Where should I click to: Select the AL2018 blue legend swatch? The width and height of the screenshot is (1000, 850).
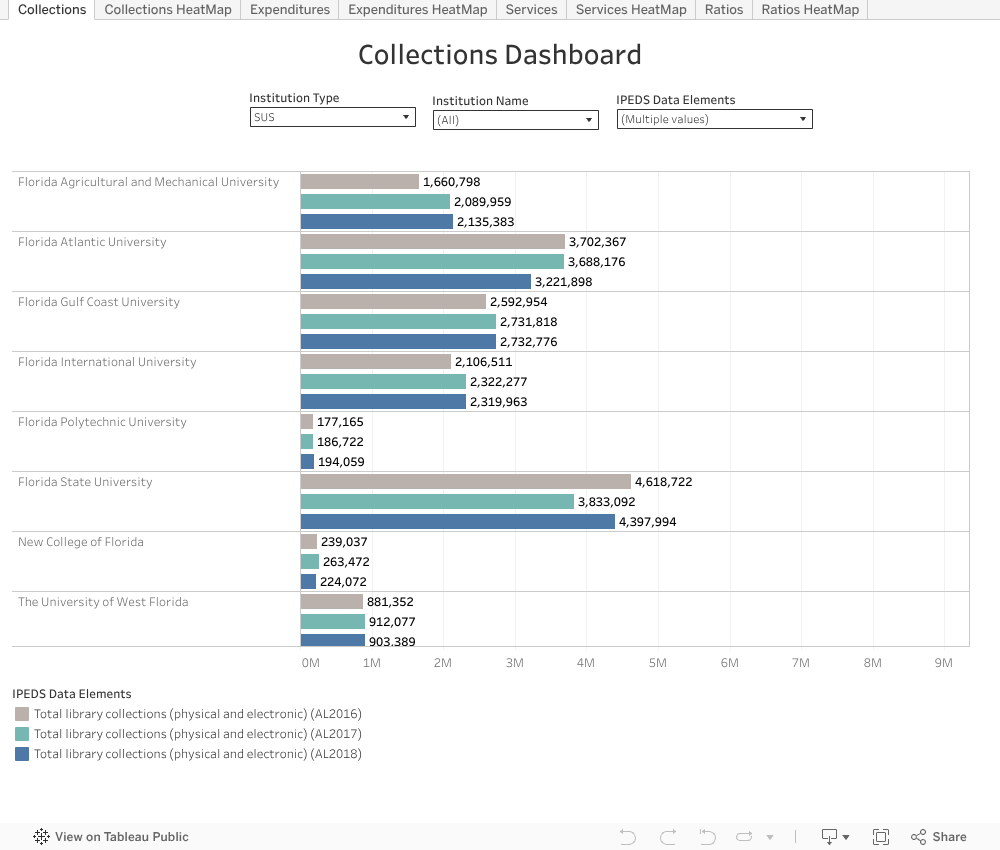(x=22, y=754)
